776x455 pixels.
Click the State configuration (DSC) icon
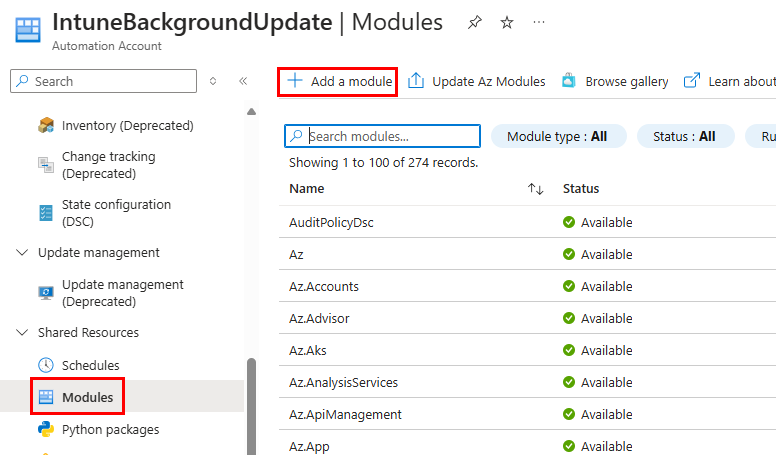(x=46, y=213)
